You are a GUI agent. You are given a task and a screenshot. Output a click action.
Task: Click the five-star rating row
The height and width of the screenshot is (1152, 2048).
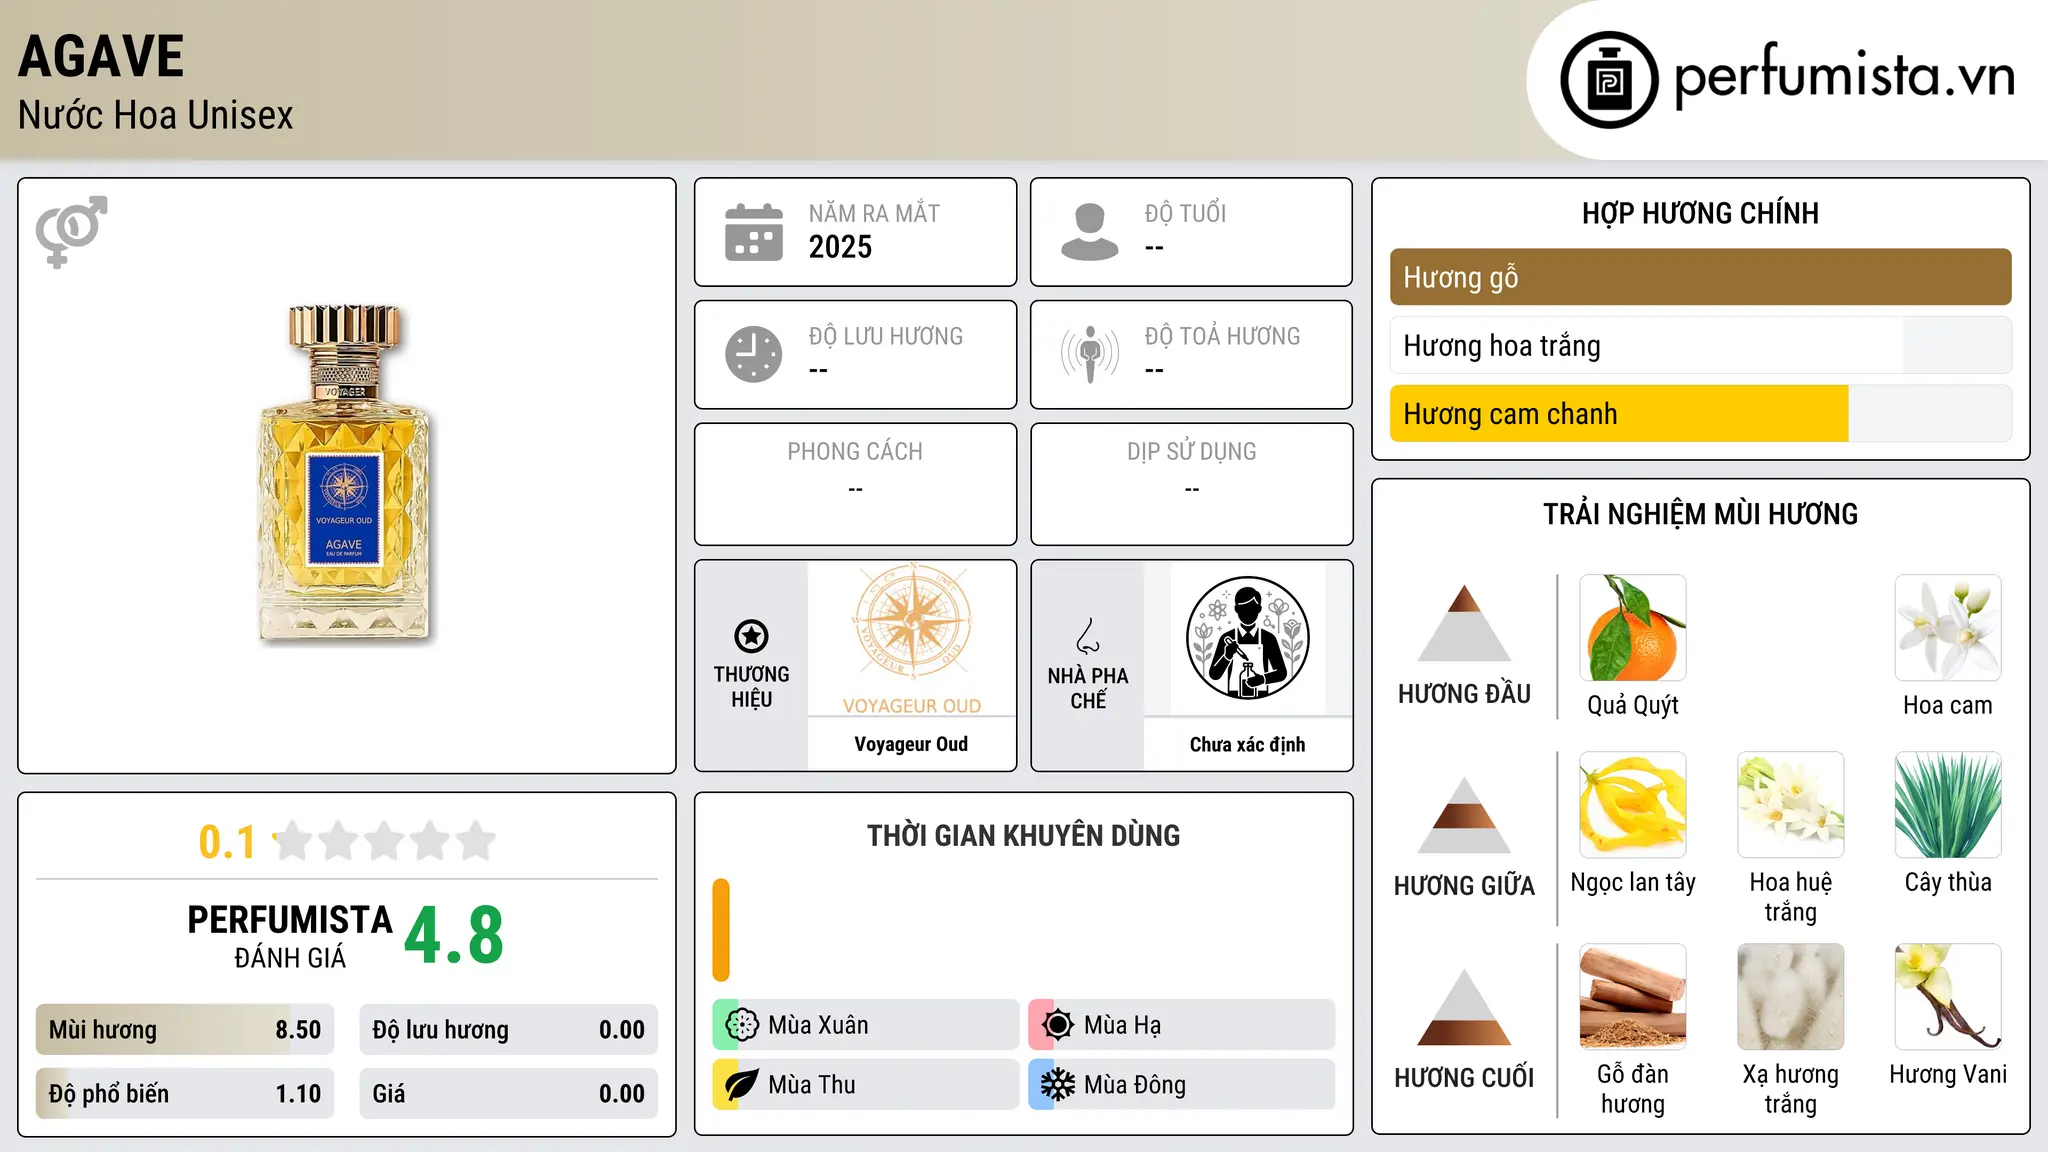click(384, 841)
